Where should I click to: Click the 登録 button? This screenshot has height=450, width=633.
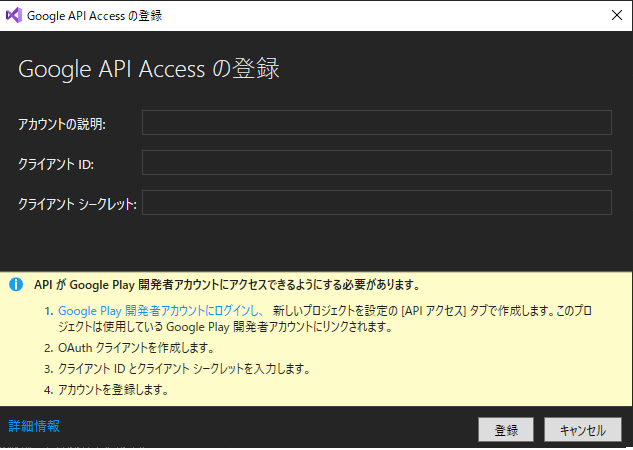[x=506, y=430]
